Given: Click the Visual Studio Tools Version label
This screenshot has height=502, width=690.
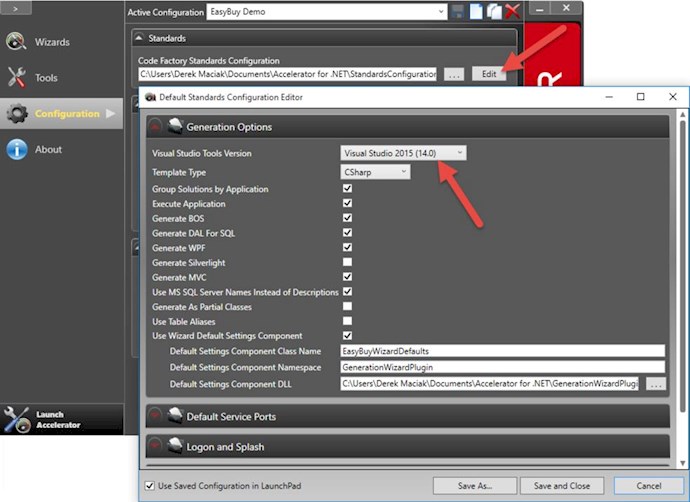Looking at the screenshot, I should coord(202,153).
